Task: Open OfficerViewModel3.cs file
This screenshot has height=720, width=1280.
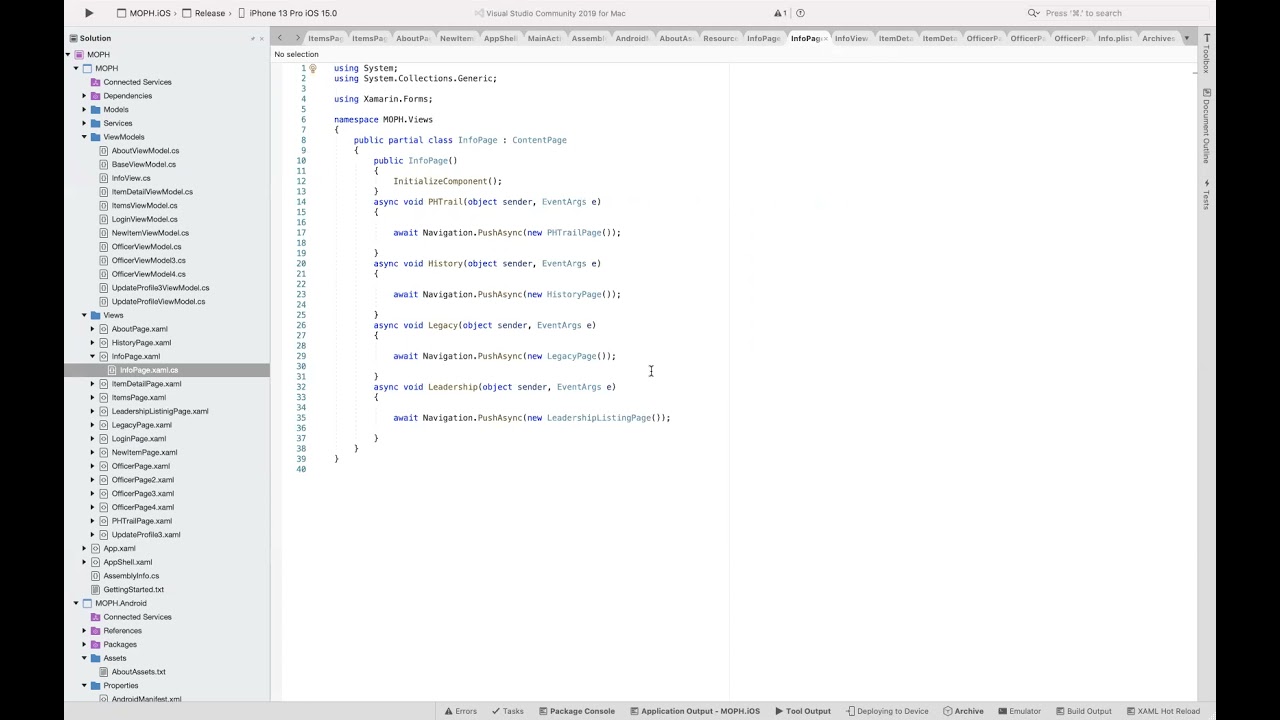Action: [148, 260]
